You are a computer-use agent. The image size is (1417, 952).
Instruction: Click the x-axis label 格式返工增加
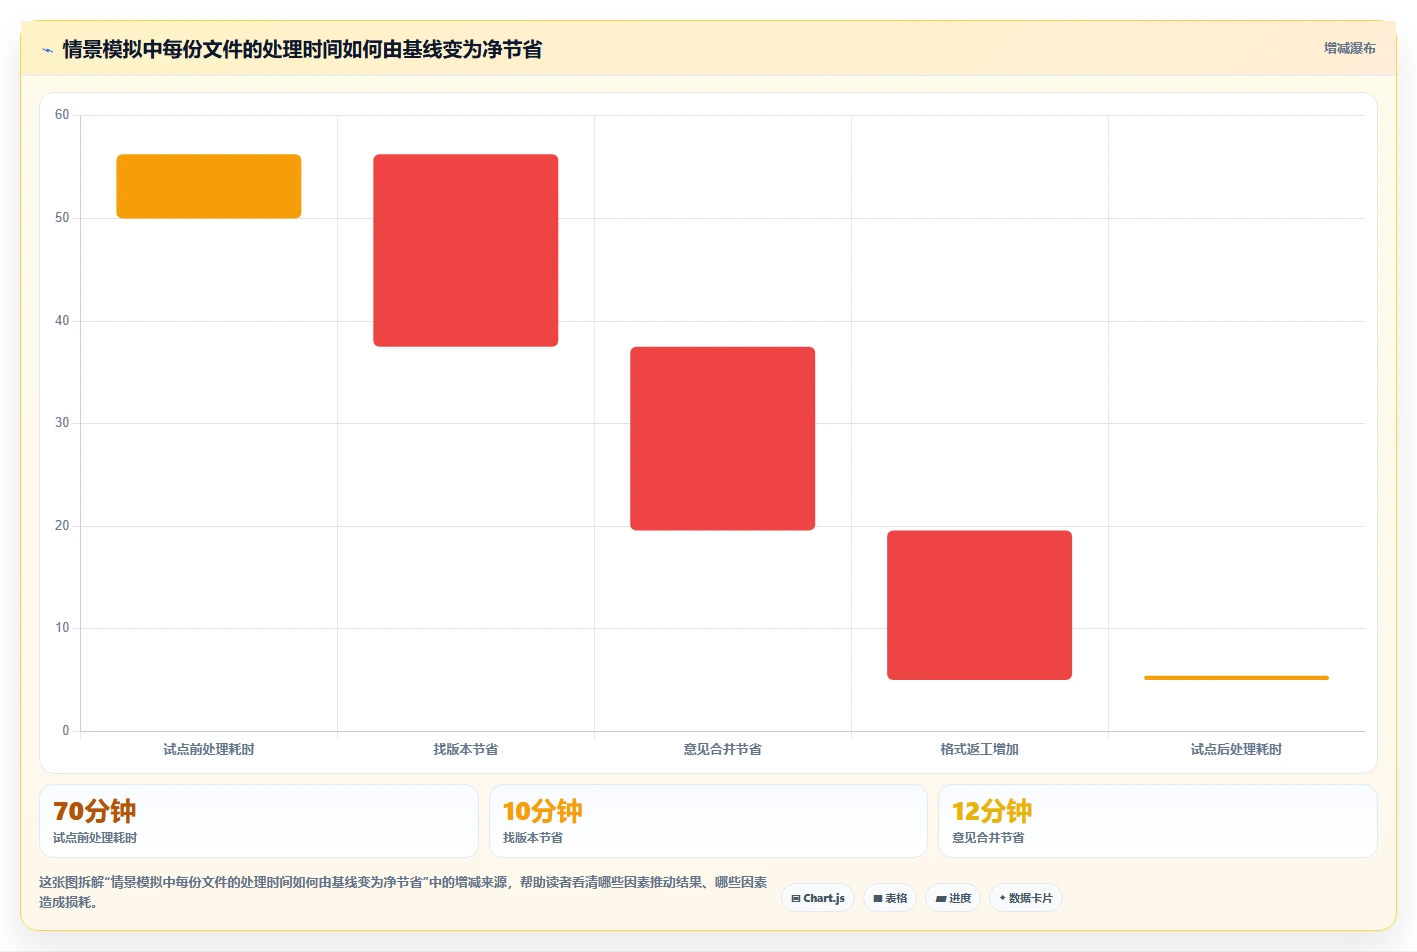[x=980, y=749]
